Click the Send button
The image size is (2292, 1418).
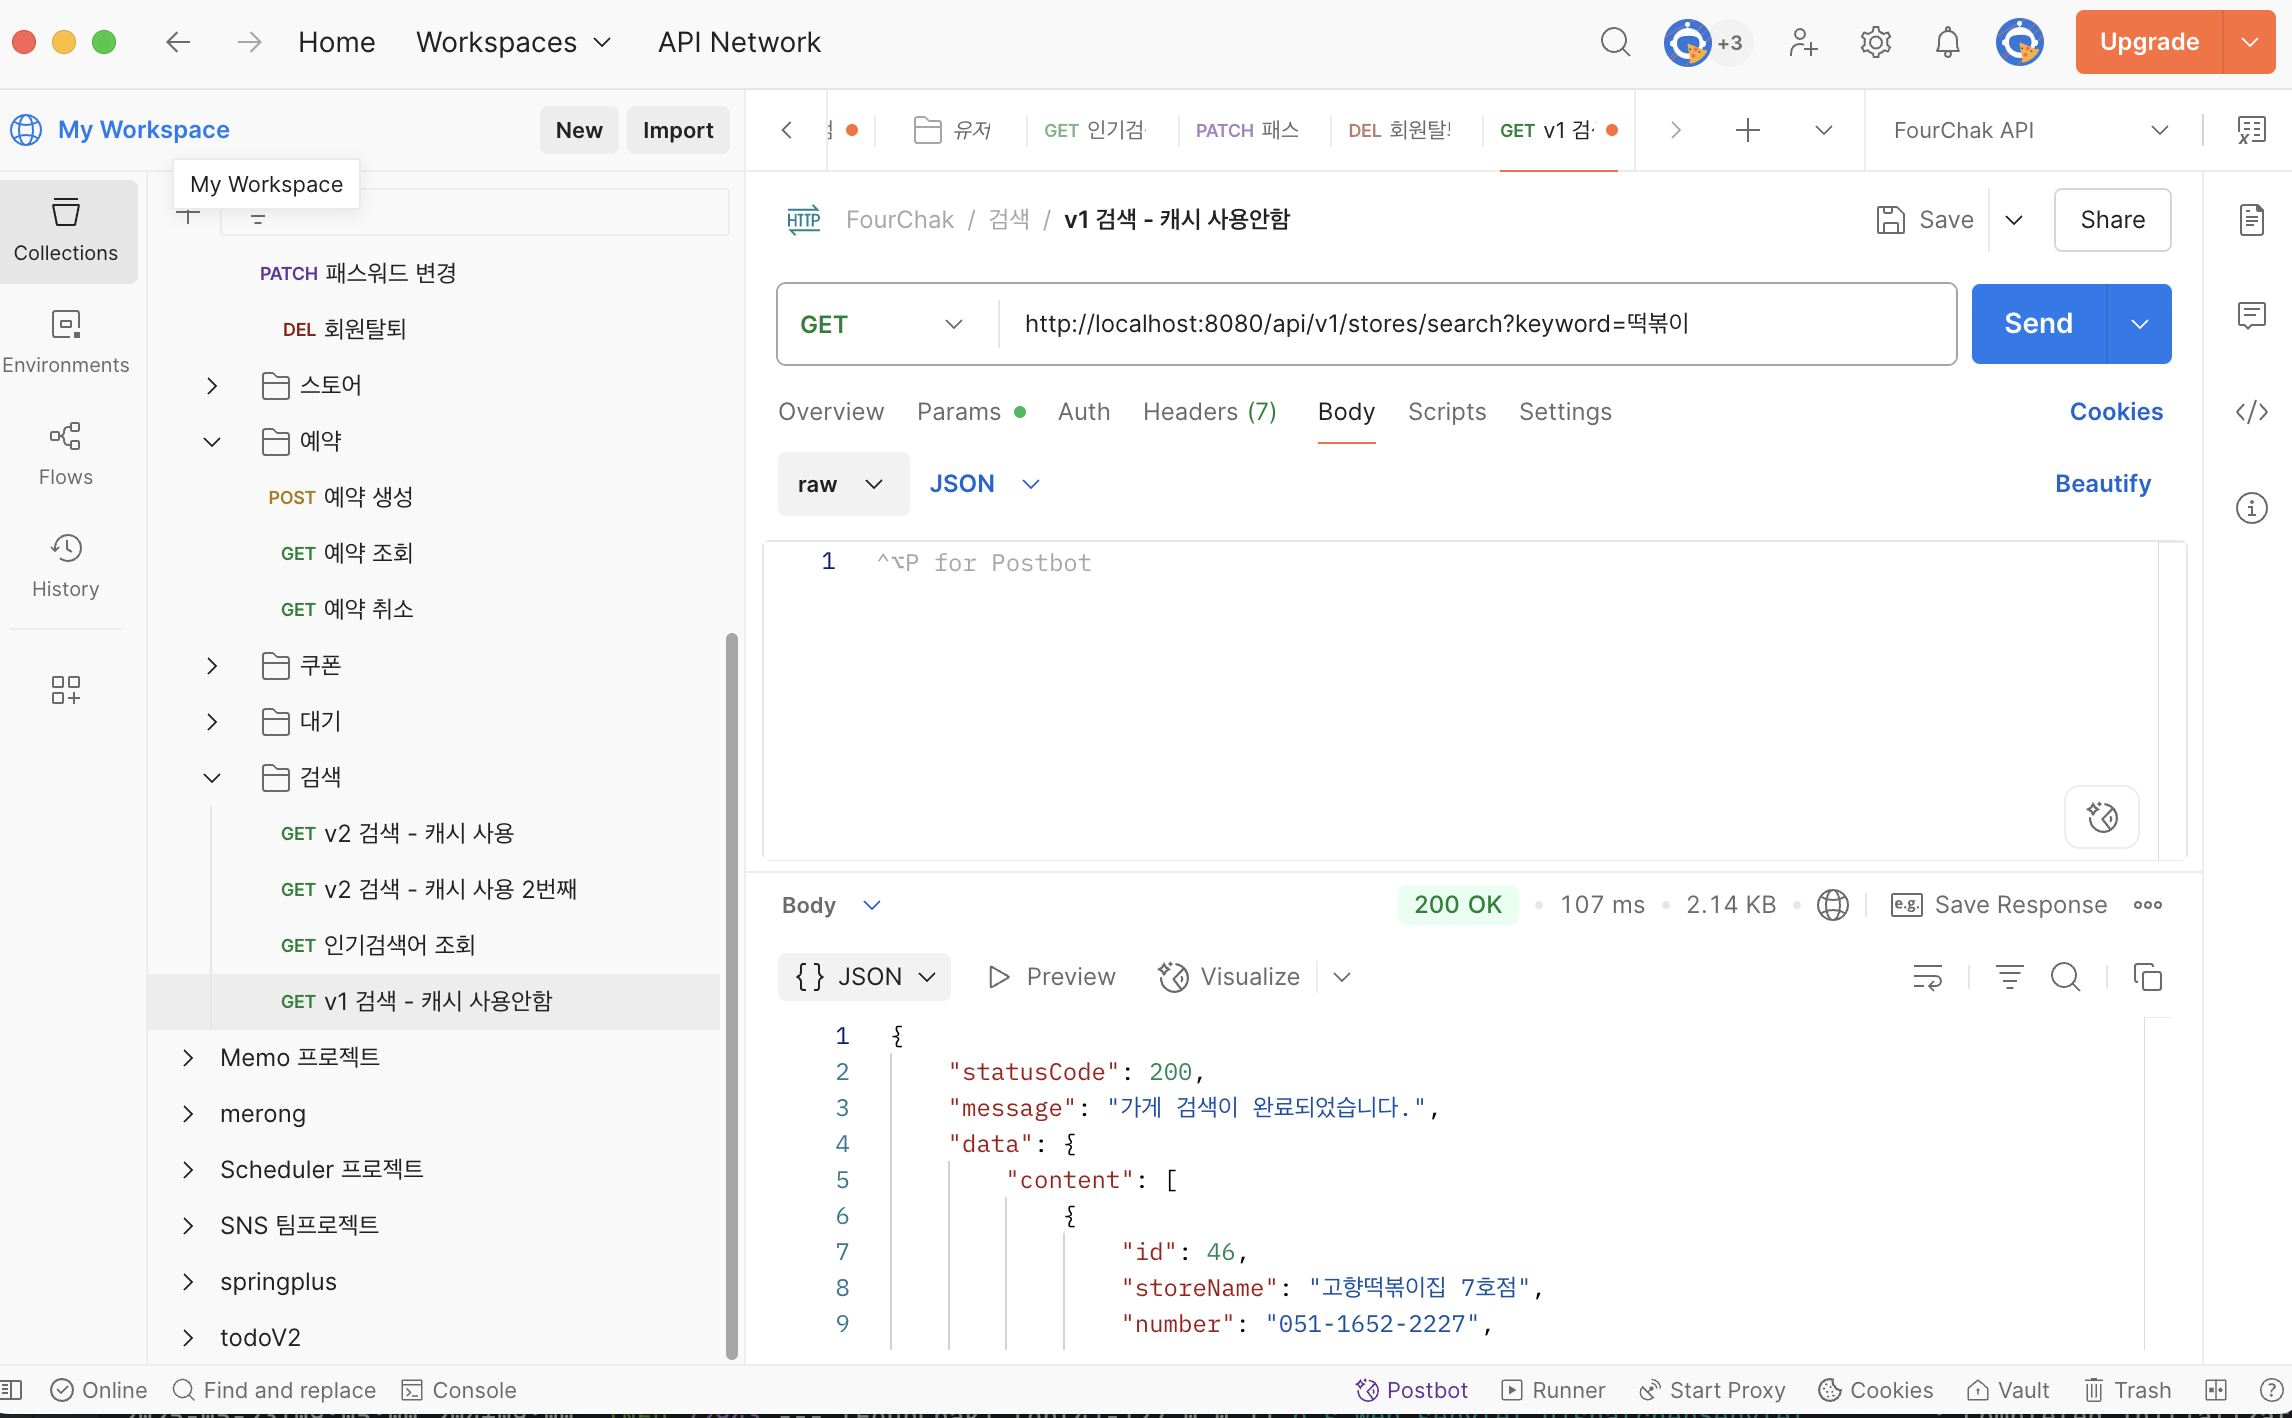point(2038,324)
